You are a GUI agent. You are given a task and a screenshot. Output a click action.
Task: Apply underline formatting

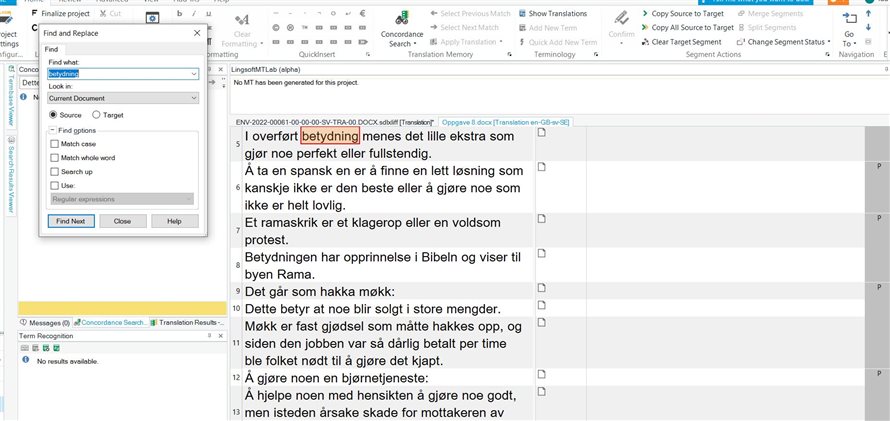coord(208,13)
